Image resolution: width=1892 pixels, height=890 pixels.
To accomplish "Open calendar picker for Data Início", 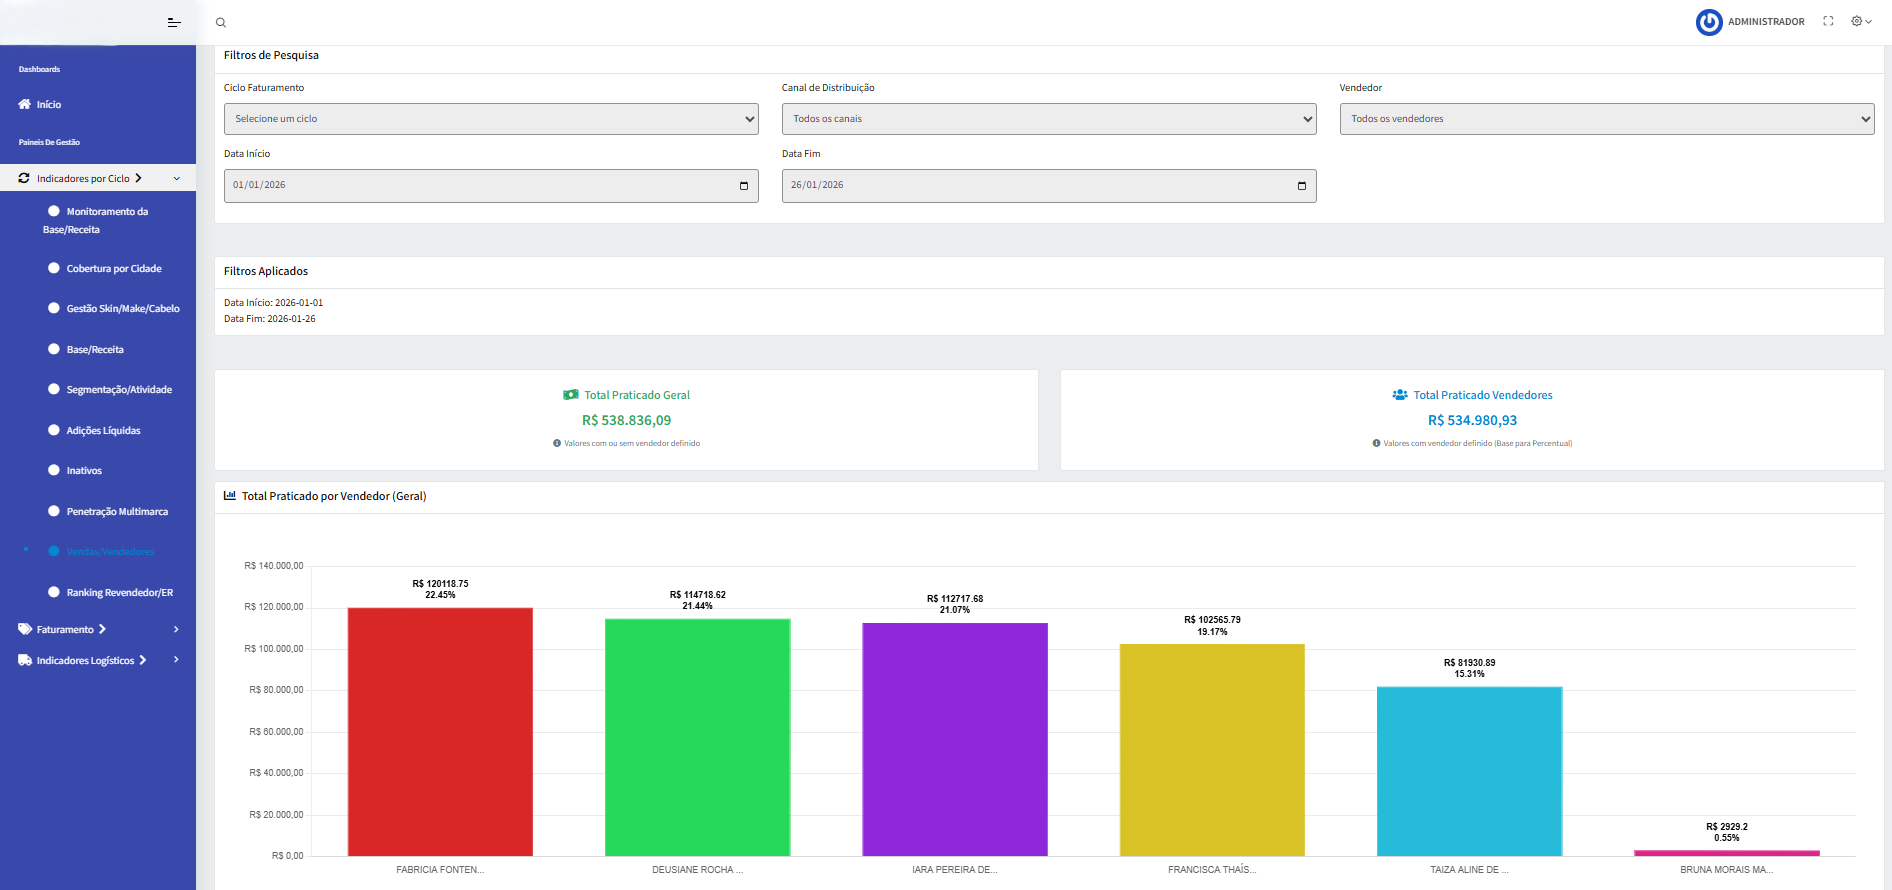I will point(743,186).
